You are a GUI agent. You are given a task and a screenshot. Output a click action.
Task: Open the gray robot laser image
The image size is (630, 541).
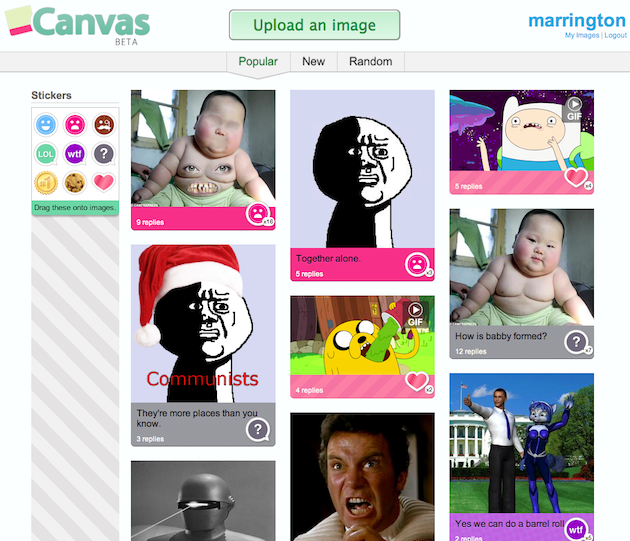point(203,501)
